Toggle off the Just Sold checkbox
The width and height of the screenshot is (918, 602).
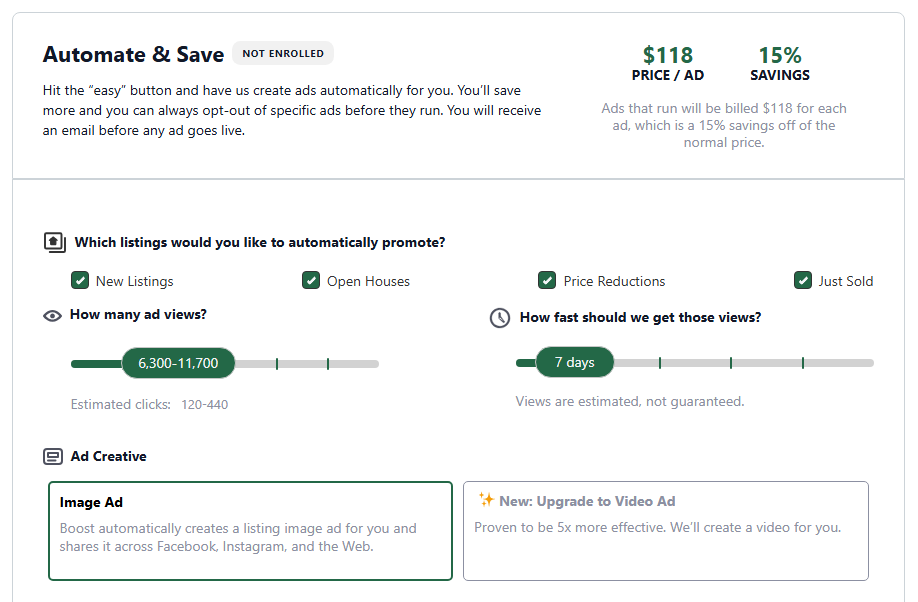coord(803,280)
